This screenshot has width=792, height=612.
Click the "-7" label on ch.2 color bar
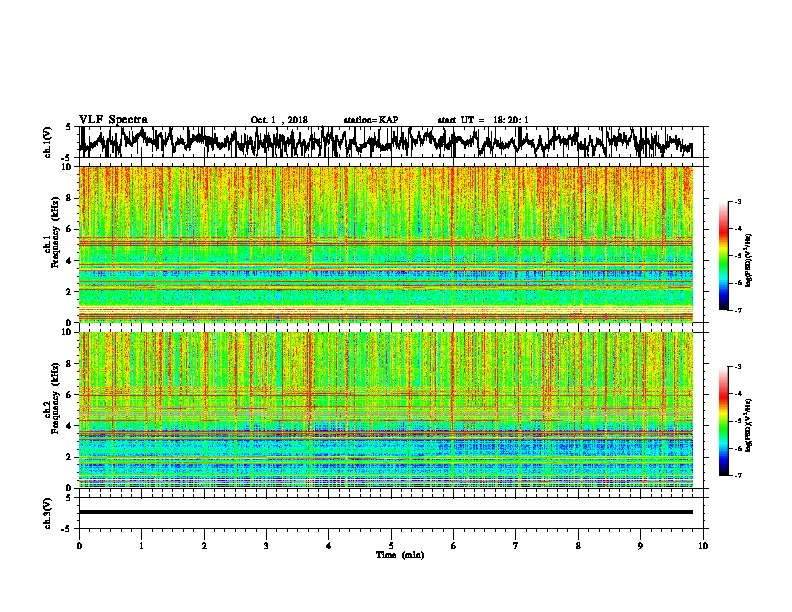click(738, 475)
